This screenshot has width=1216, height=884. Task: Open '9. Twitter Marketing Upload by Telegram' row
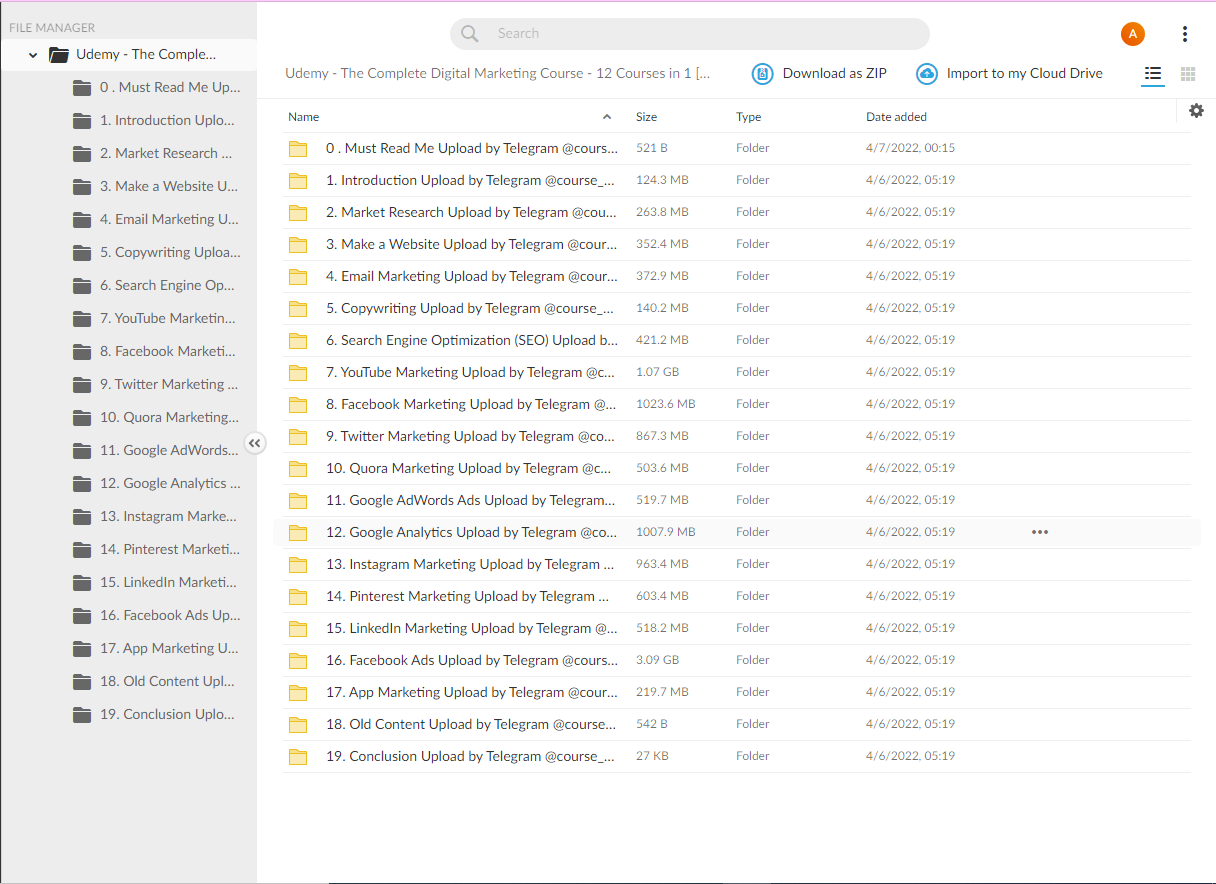(738, 437)
